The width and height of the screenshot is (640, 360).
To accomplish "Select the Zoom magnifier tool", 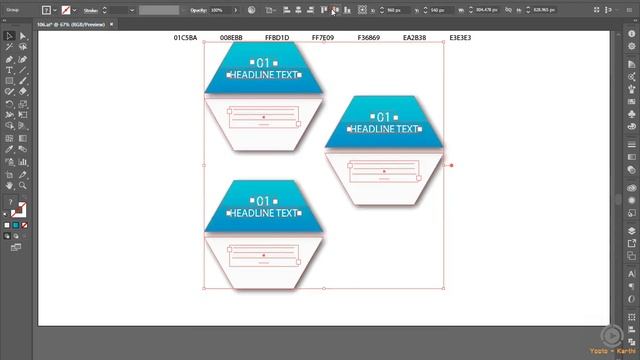I will click(22, 186).
